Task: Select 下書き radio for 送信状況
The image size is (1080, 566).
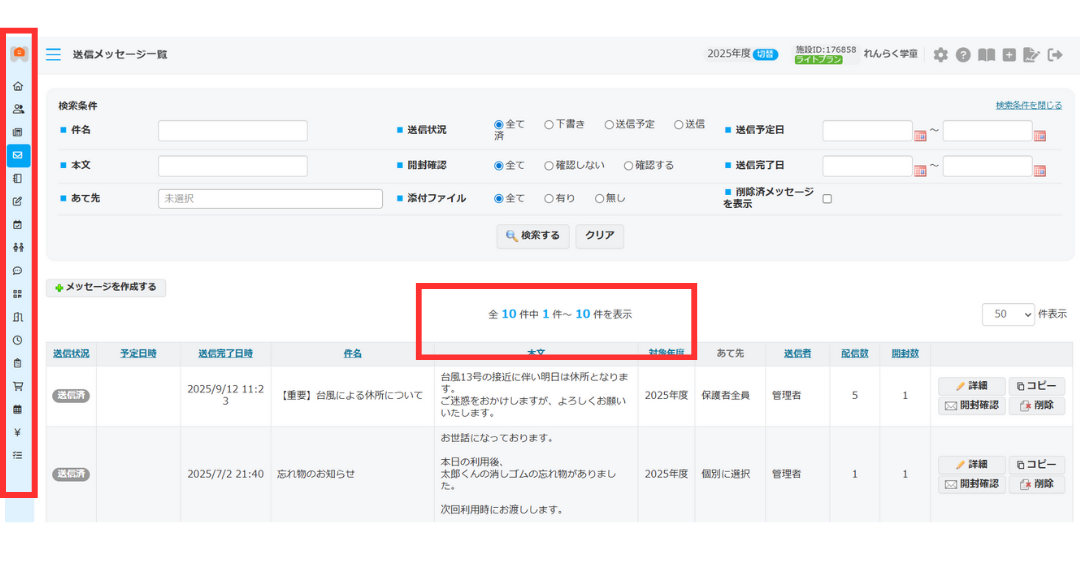Action: point(549,125)
